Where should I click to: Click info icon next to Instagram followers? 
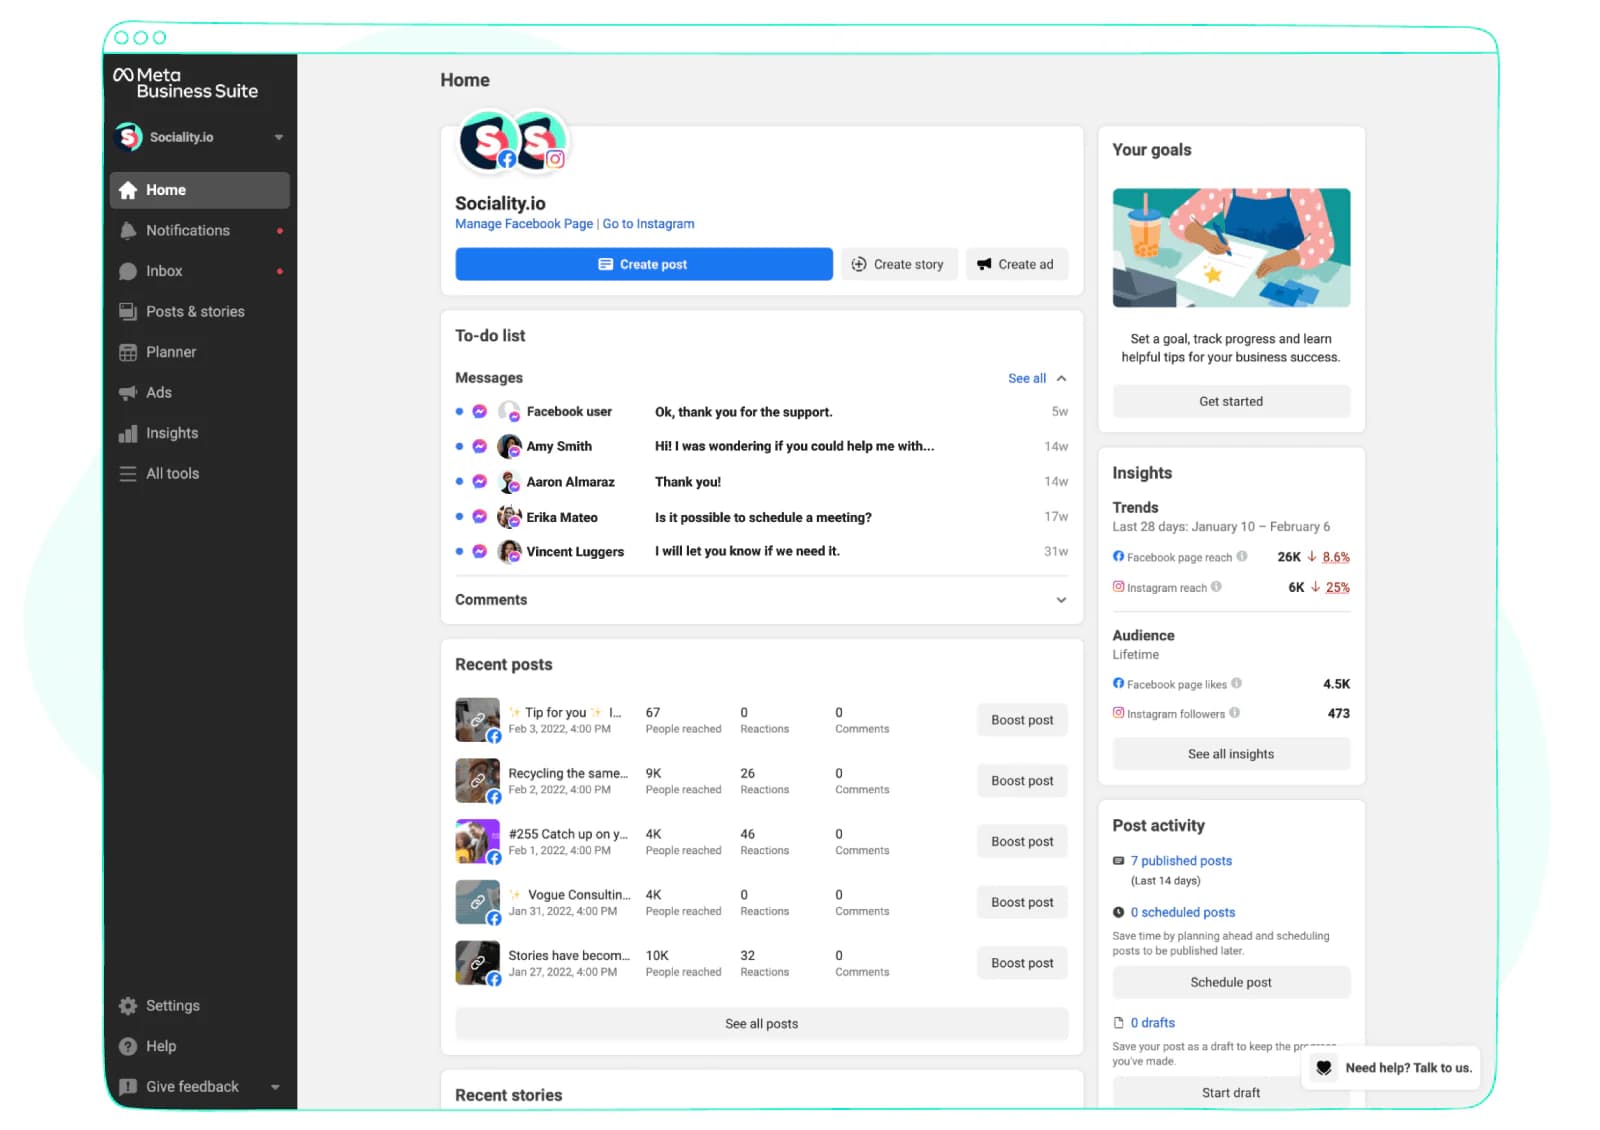[x=1235, y=714]
